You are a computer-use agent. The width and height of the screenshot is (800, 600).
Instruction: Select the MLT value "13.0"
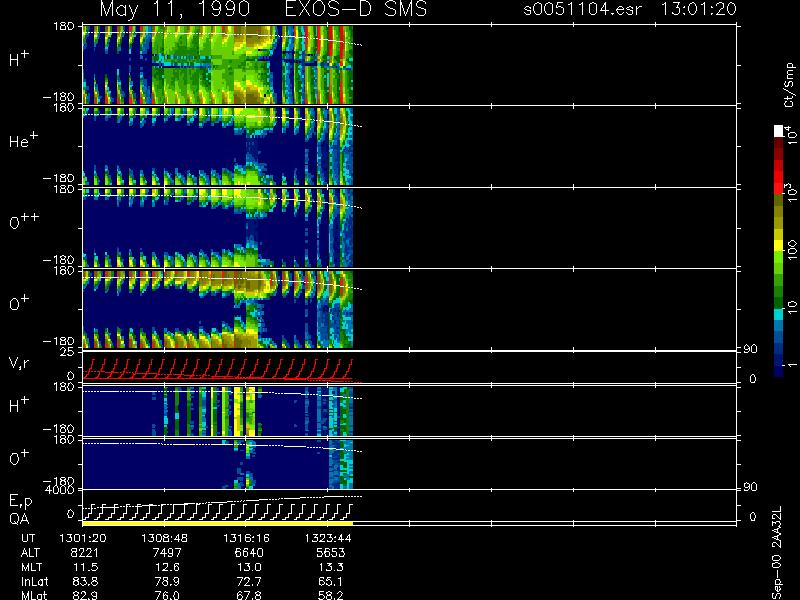coord(248,567)
